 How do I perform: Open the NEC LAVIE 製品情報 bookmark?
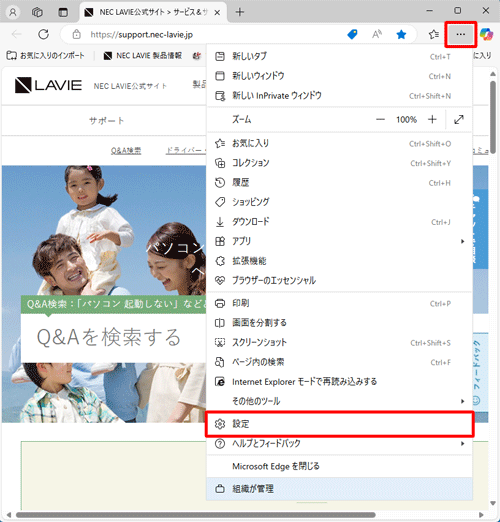pyautogui.click(x=143, y=56)
